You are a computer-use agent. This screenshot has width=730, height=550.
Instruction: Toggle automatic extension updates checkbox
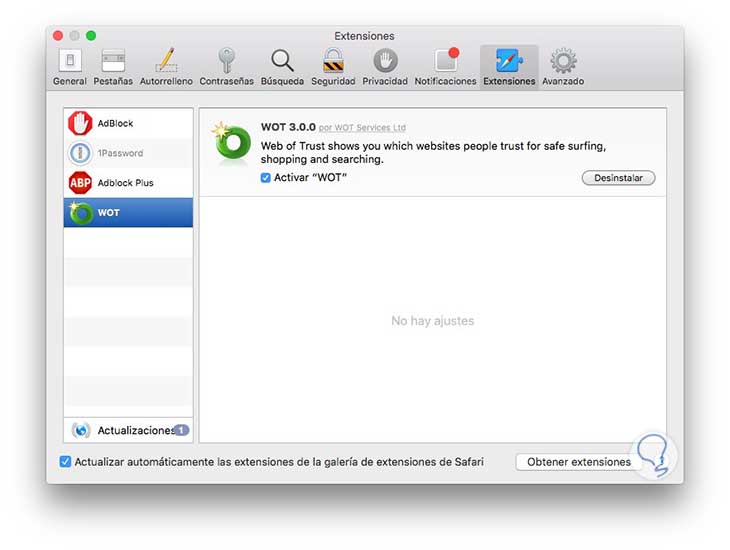pyautogui.click(x=65, y=462)
